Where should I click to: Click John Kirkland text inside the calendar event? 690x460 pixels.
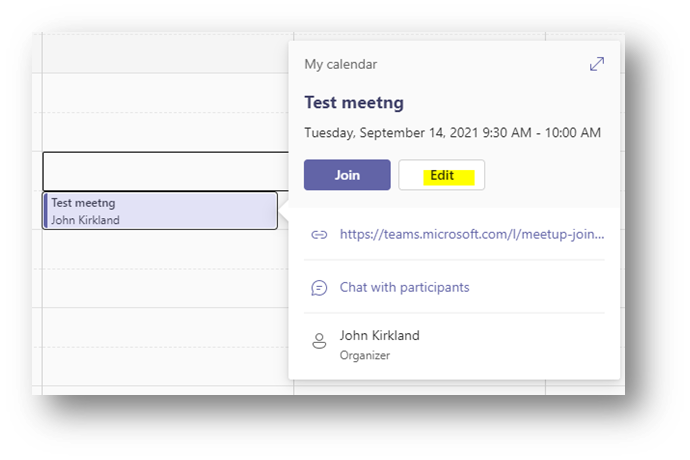tap(85, 220)
